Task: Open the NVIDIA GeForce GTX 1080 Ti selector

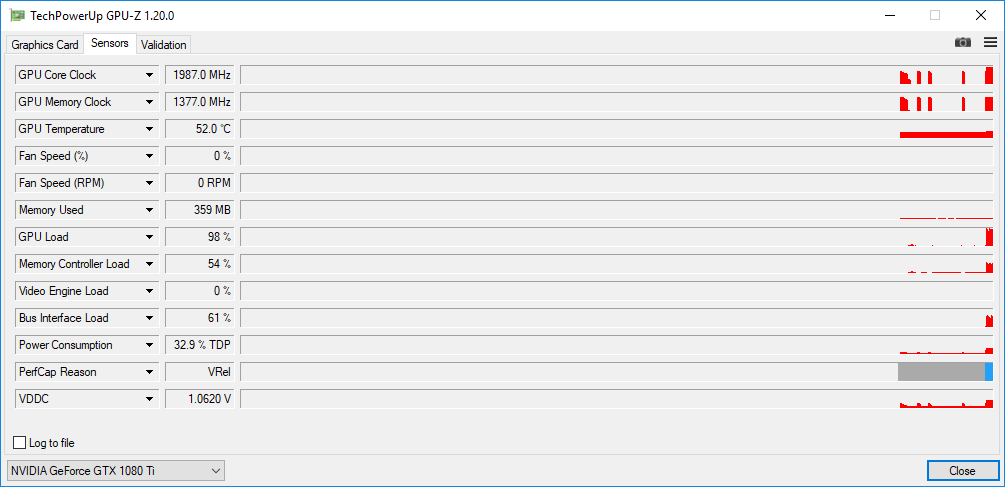Action: pos(116,470)
